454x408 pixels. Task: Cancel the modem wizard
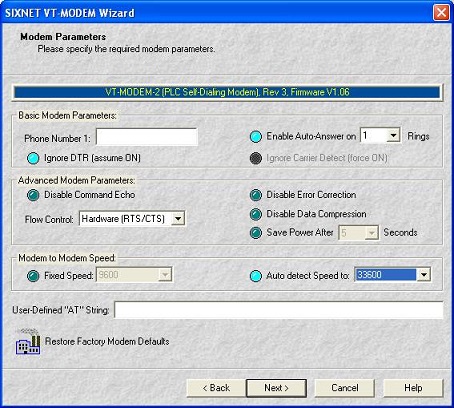pyautogui.click(x=345, y=388)
